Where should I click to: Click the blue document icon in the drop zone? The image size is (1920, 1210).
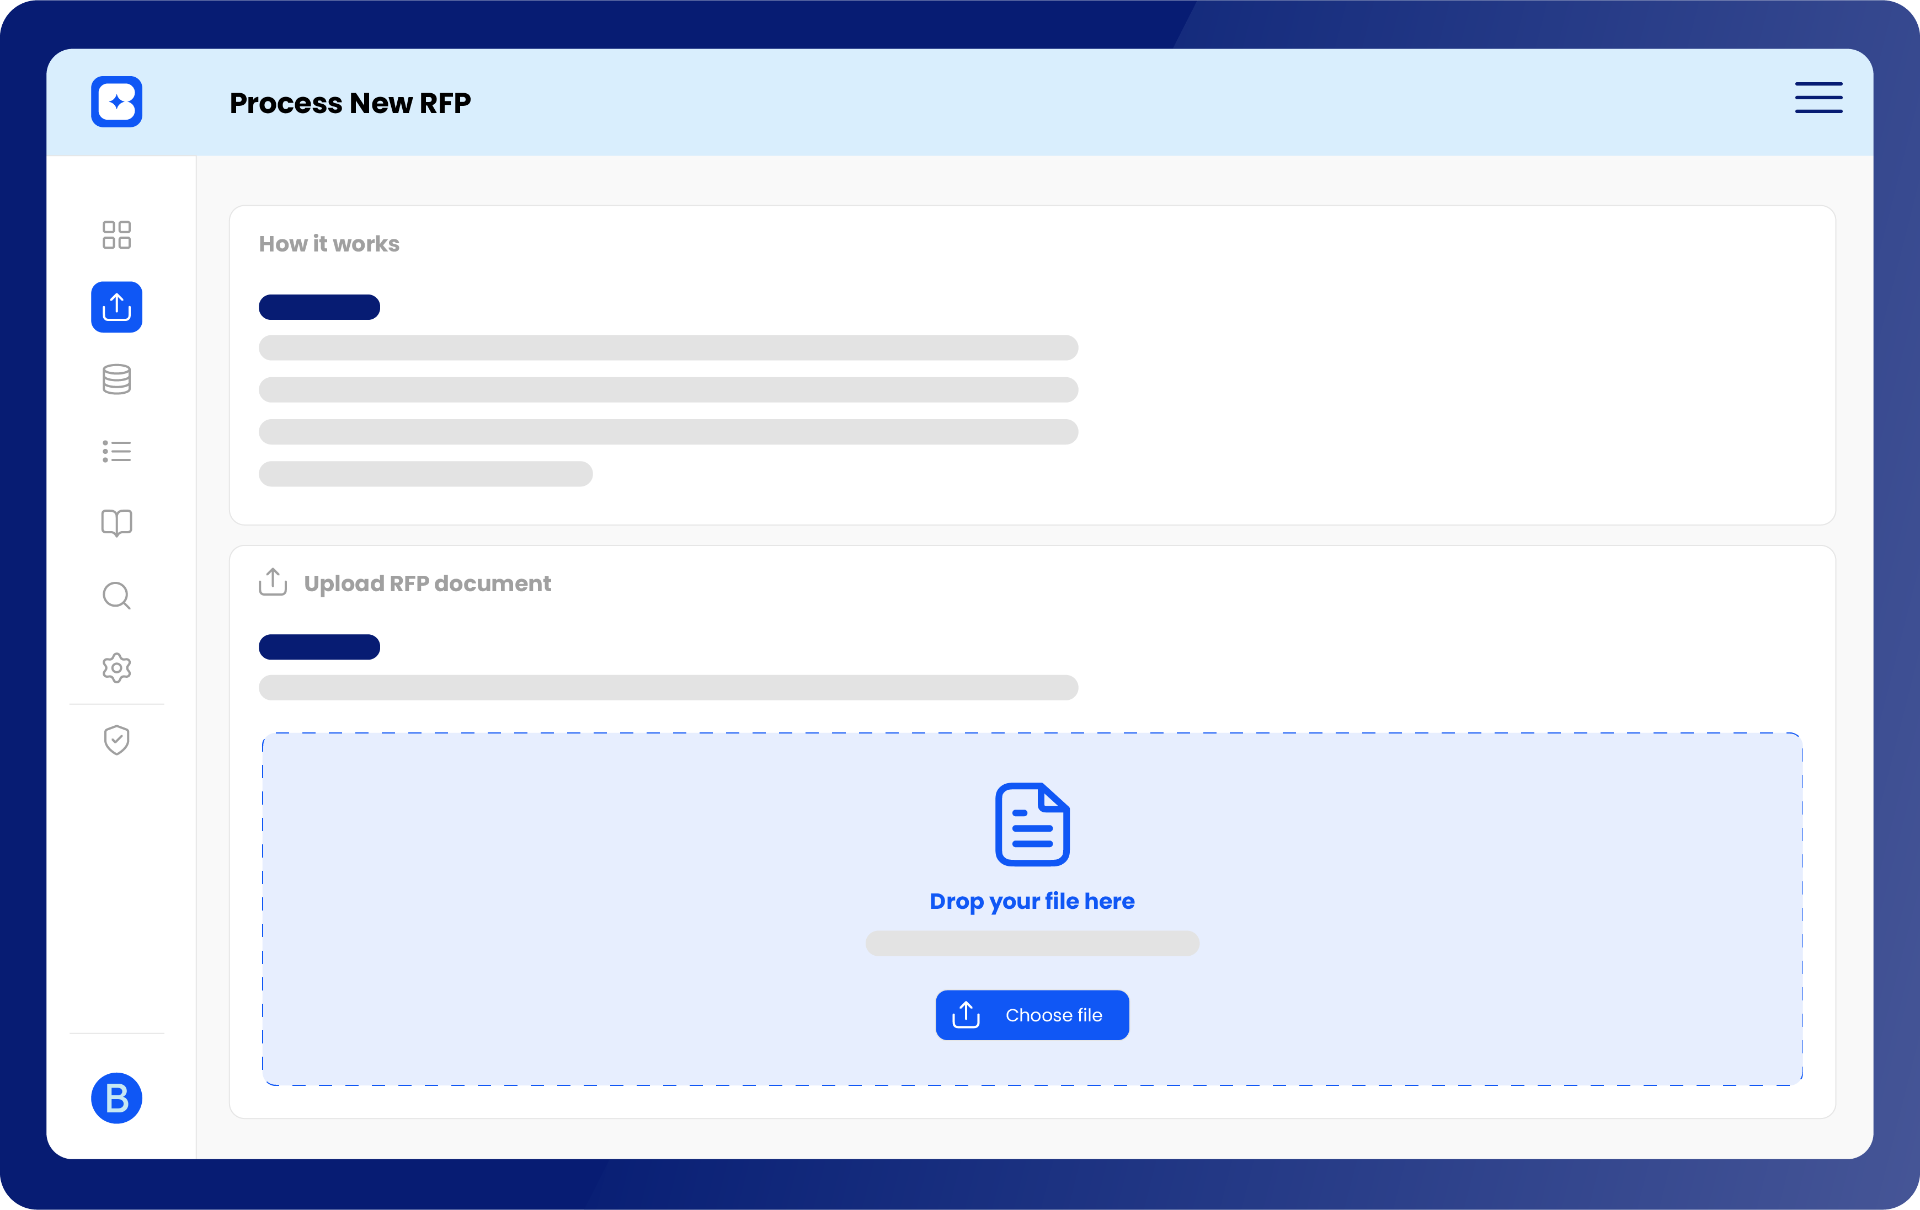pyautogui.click(x=1032, y=824)
